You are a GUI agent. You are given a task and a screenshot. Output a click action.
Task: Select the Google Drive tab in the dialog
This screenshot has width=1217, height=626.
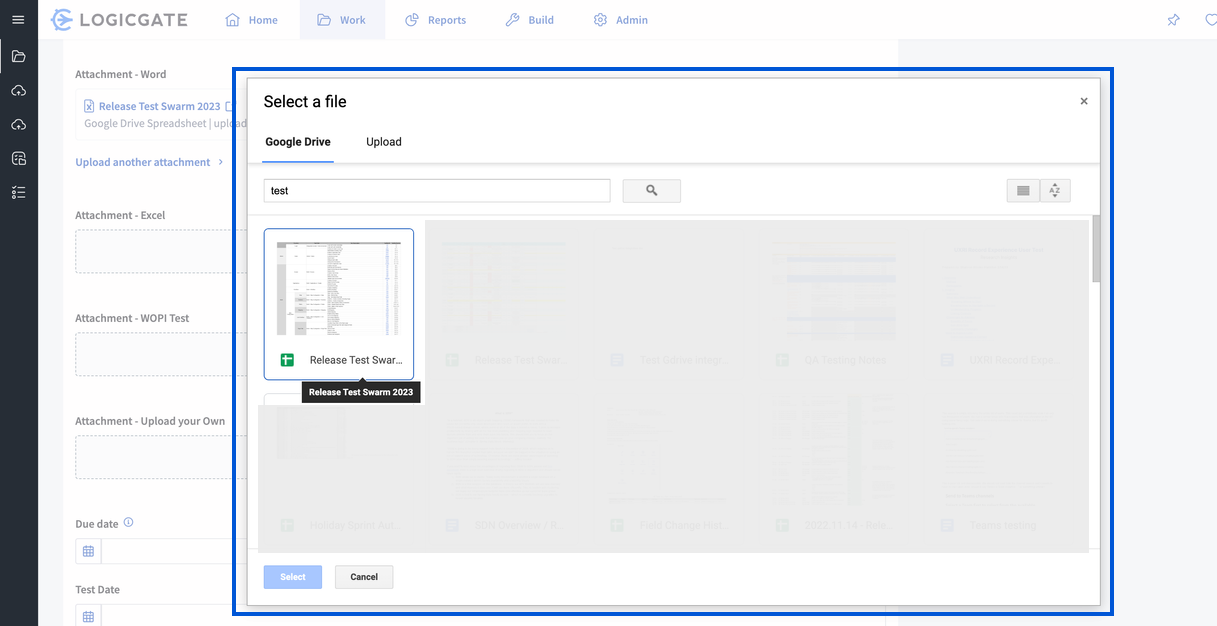(298, 142)
